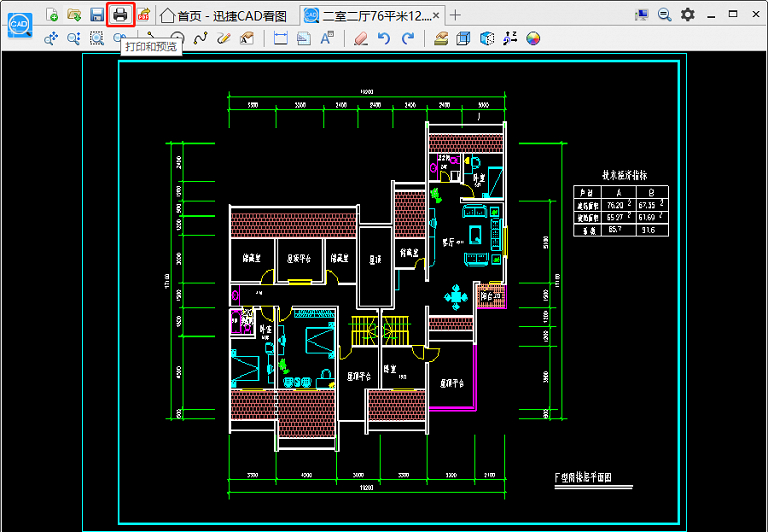768x532 pixels.
Task: Switch to the 首页 - 迅捷CAD看图 tab
Action: tap(224, 16)
